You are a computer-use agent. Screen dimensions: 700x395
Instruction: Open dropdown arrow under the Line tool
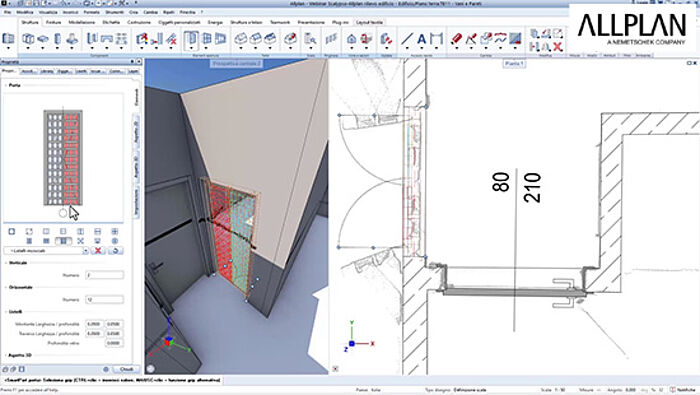pos(406,47)
